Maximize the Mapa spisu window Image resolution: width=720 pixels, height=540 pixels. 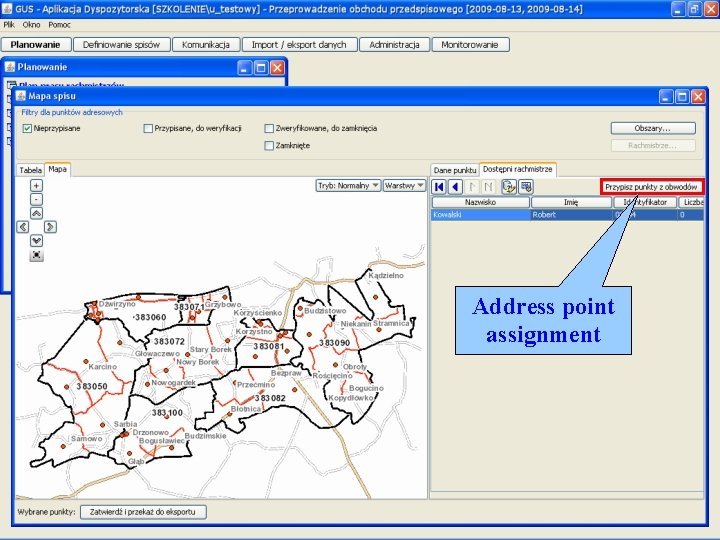[682, 96]
